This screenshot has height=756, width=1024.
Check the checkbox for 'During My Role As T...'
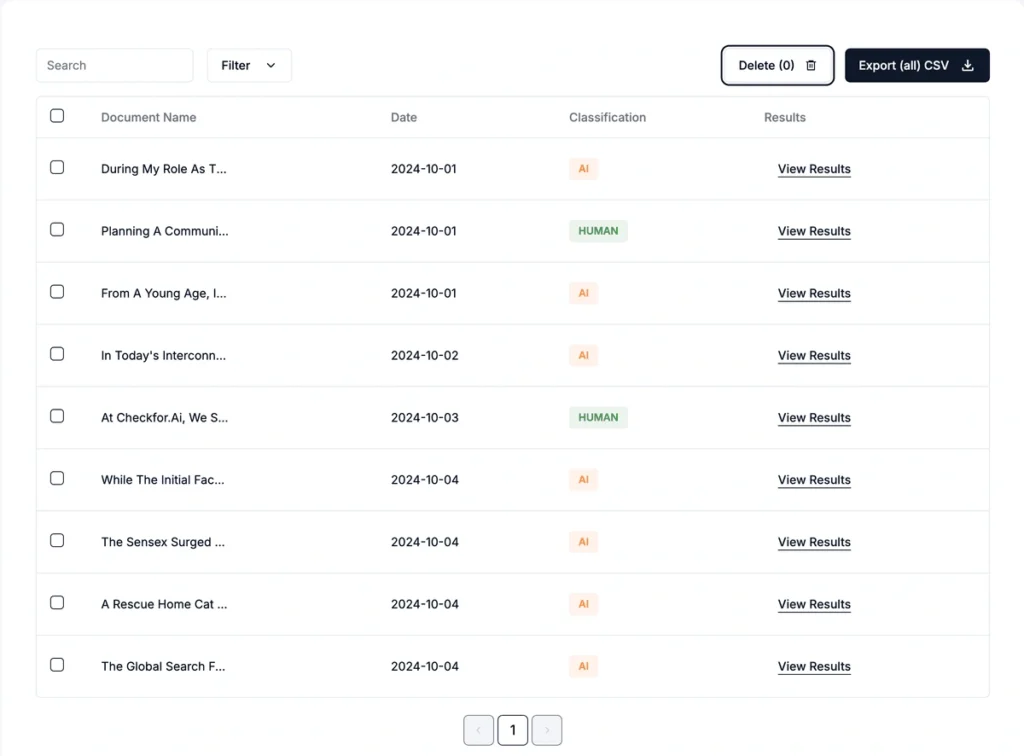(x=57, y=168)
